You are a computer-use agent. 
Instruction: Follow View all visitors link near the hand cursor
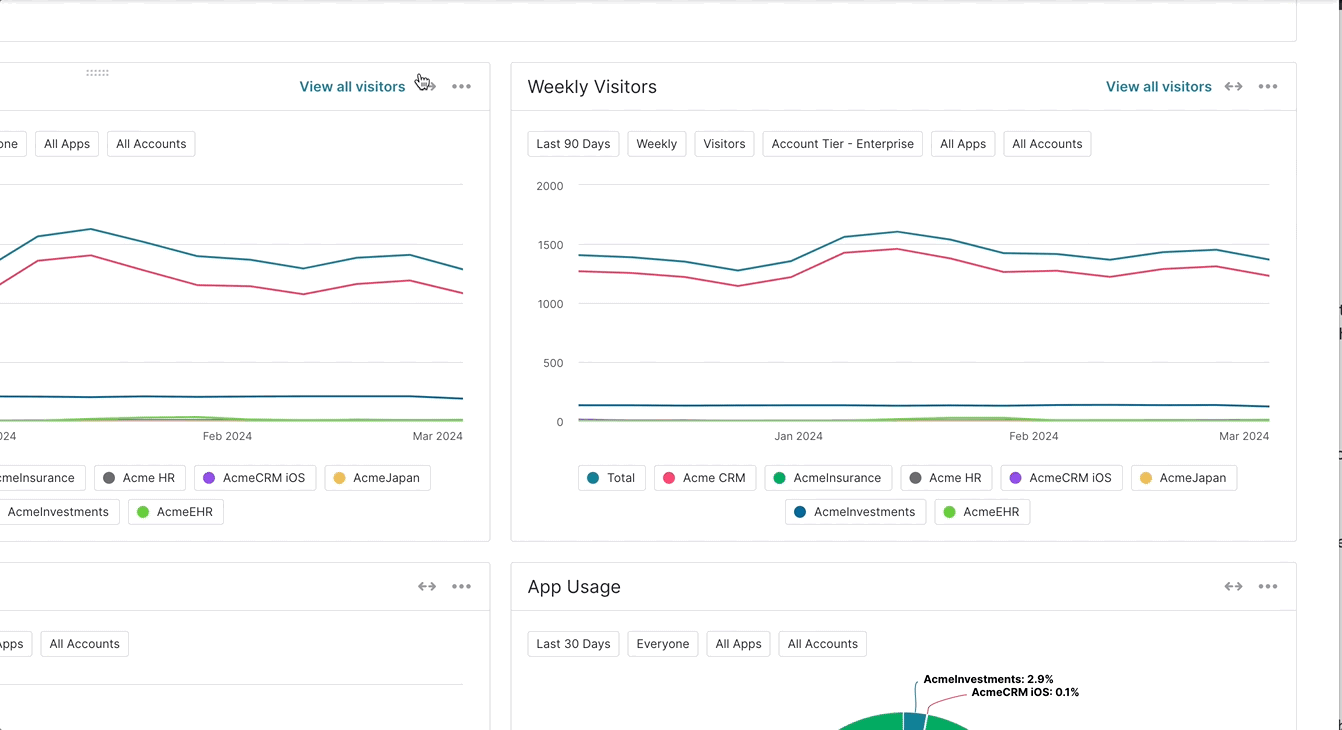pyautogui.click(x=352, y=87)
